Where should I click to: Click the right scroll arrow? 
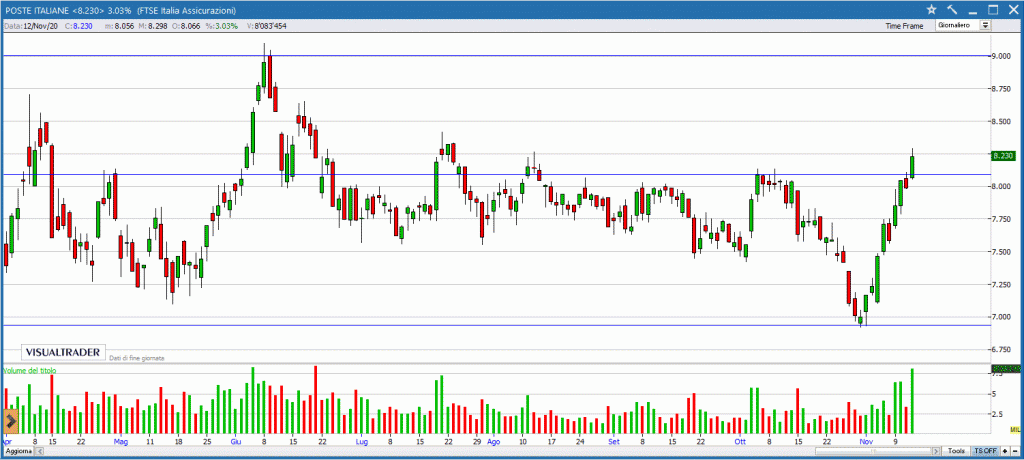coord(936,452)
